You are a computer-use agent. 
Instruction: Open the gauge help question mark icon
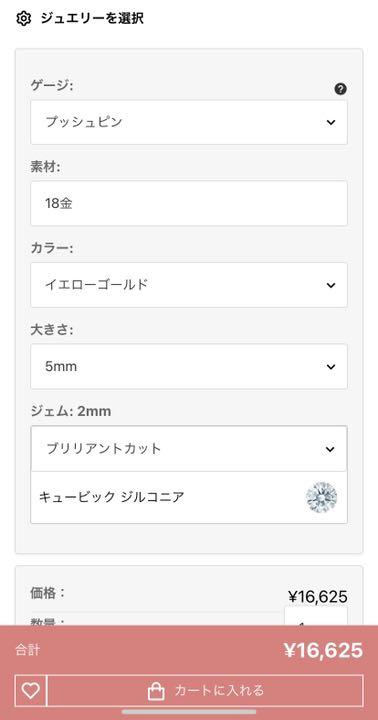point(340,89)
